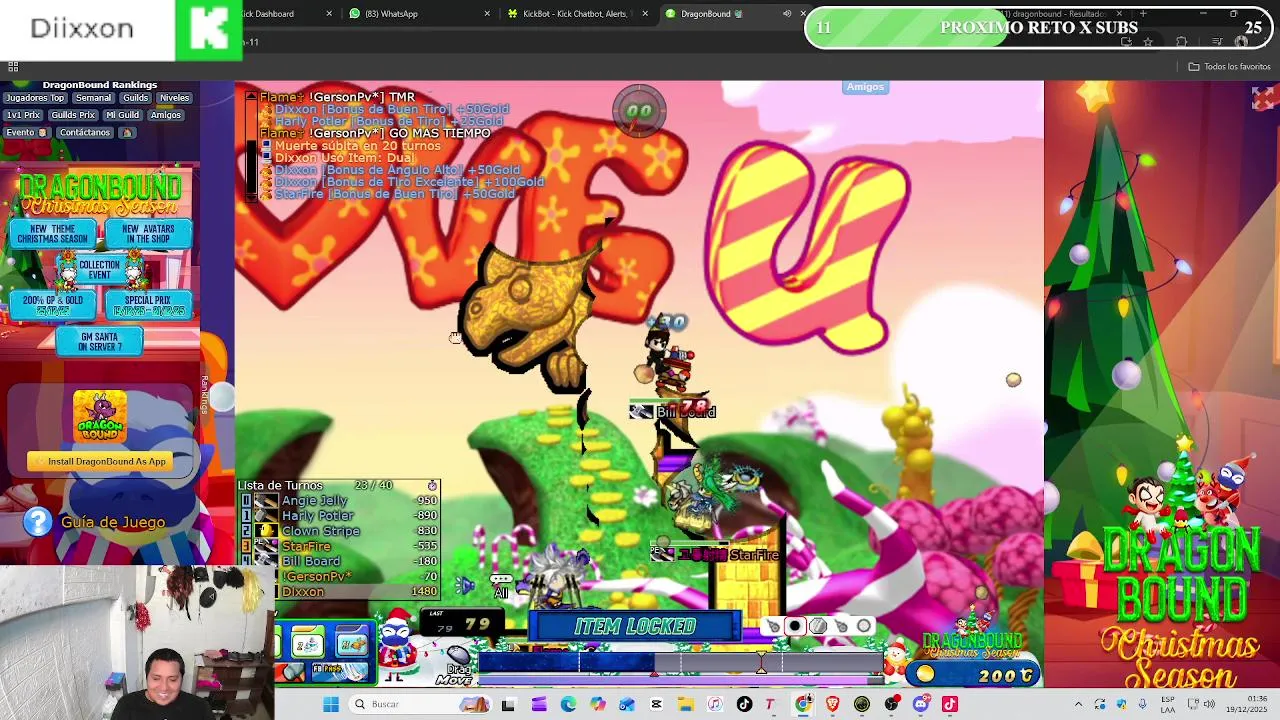Screen dimensions: 1280x720
Task: Open the 200% GP & Gold banner
Action: pos(53,305)
